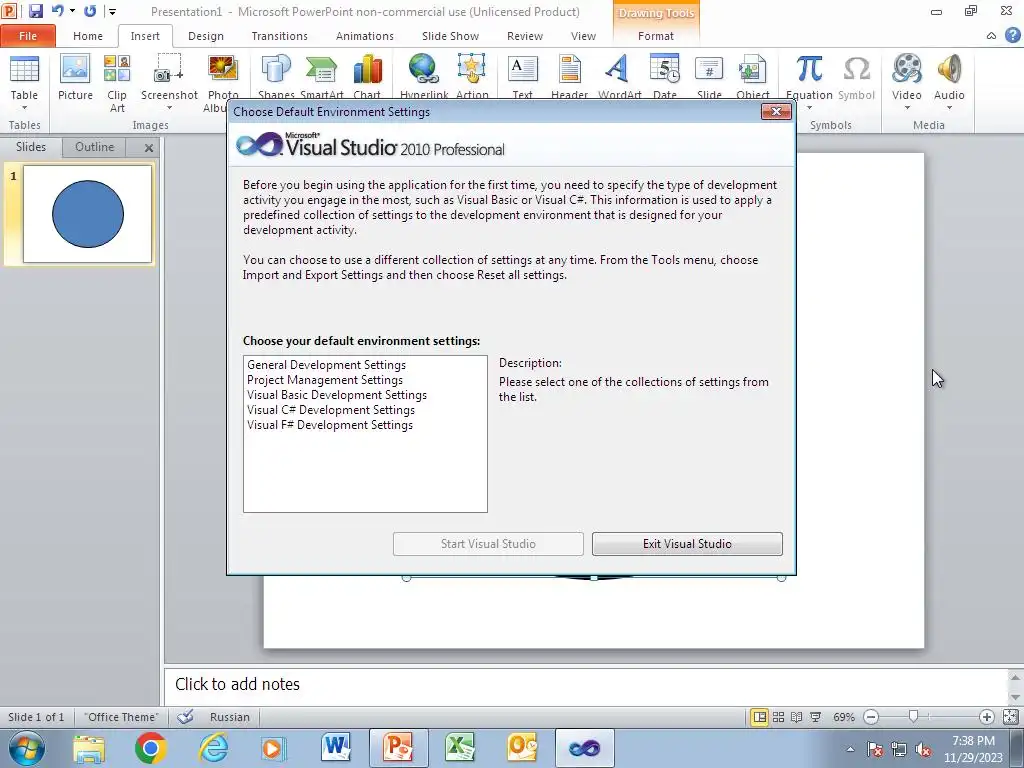Click the zoom slider handle
The width and height of the screenshot is (1024, 768).
914,717
